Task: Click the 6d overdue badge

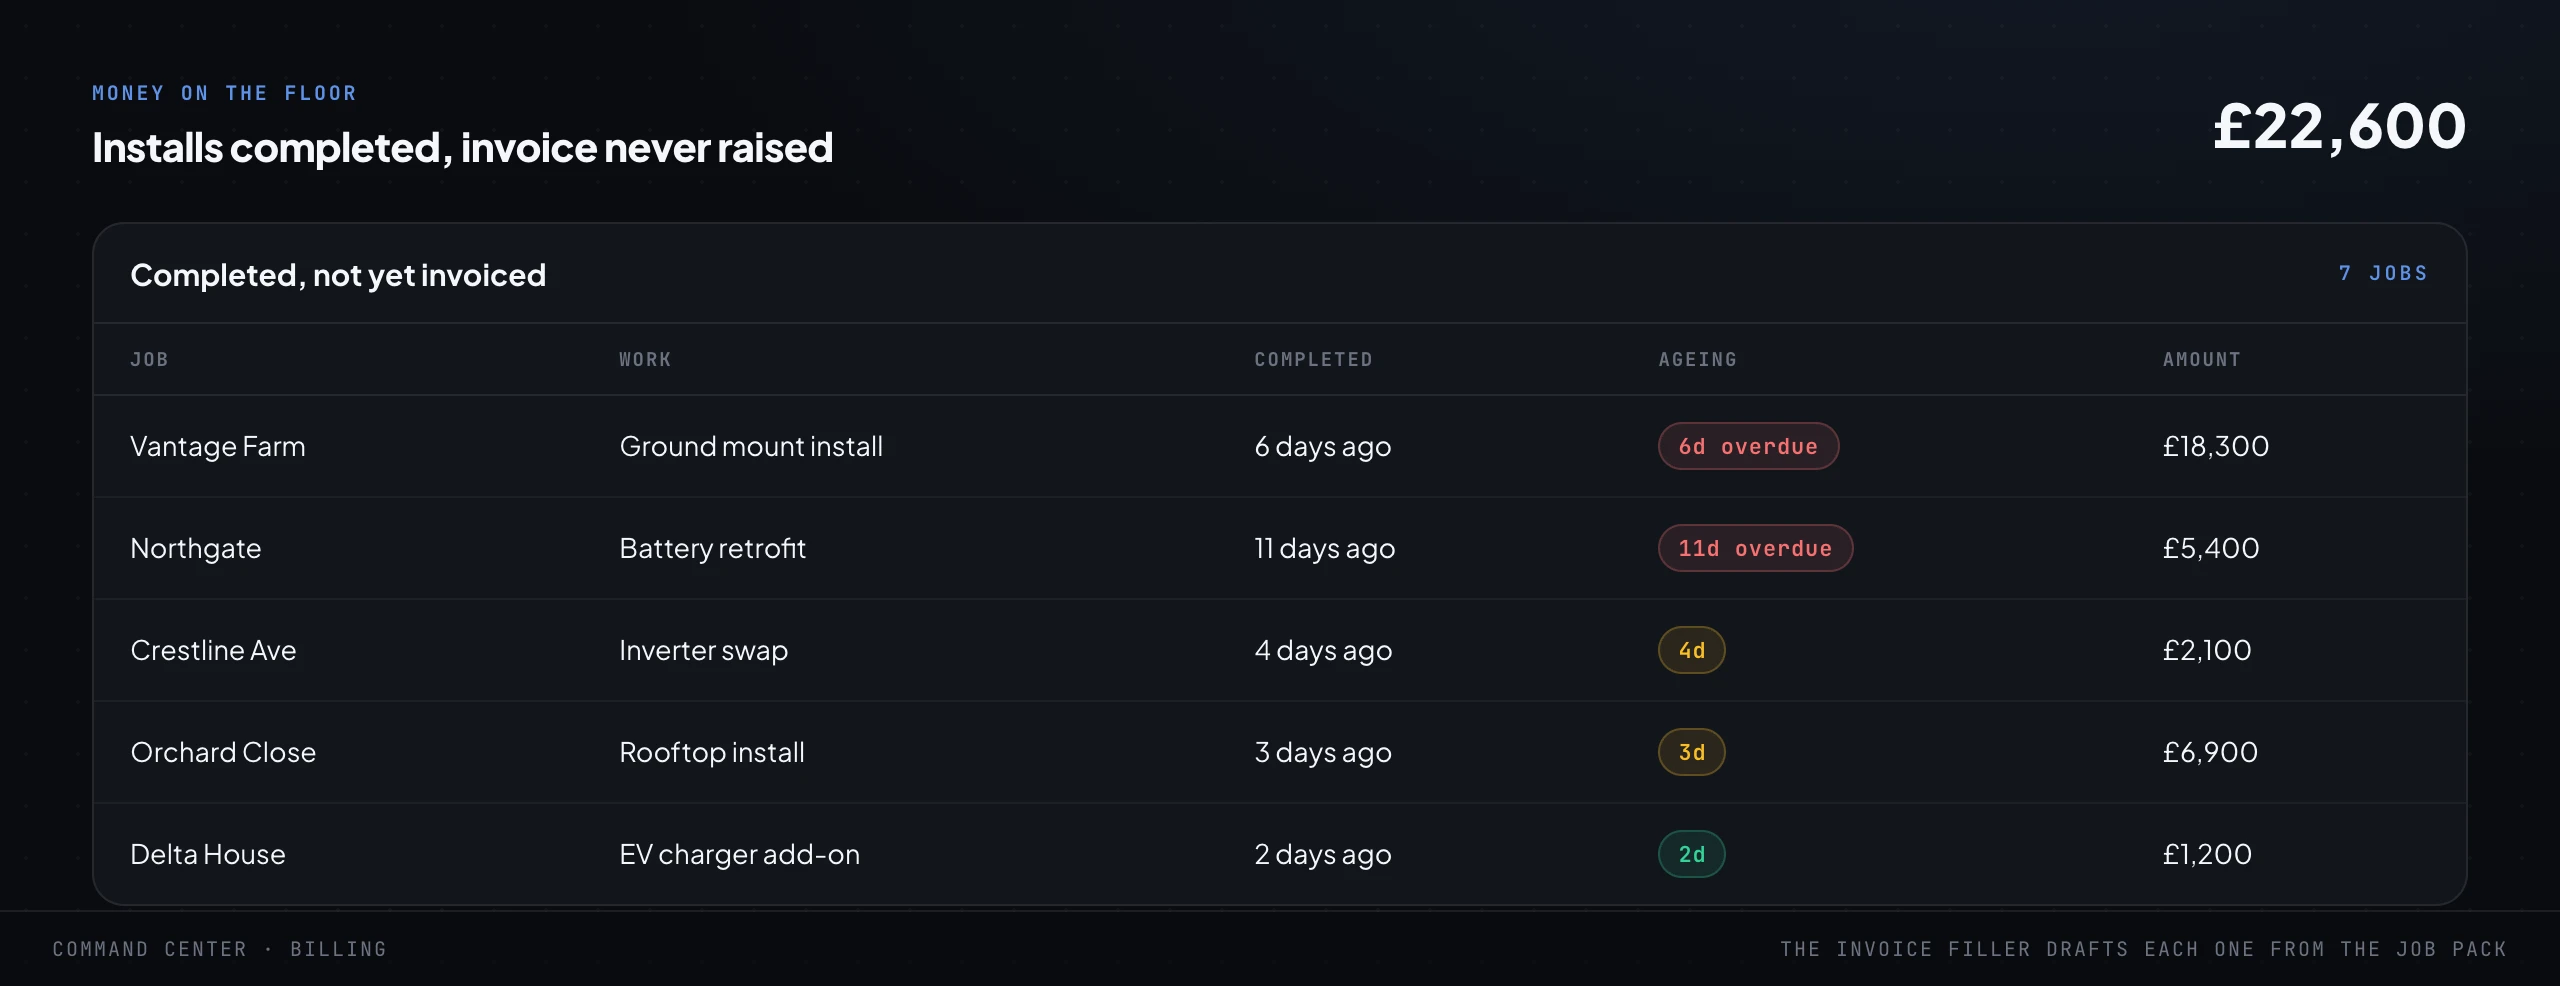Action: coord(1748,446)
